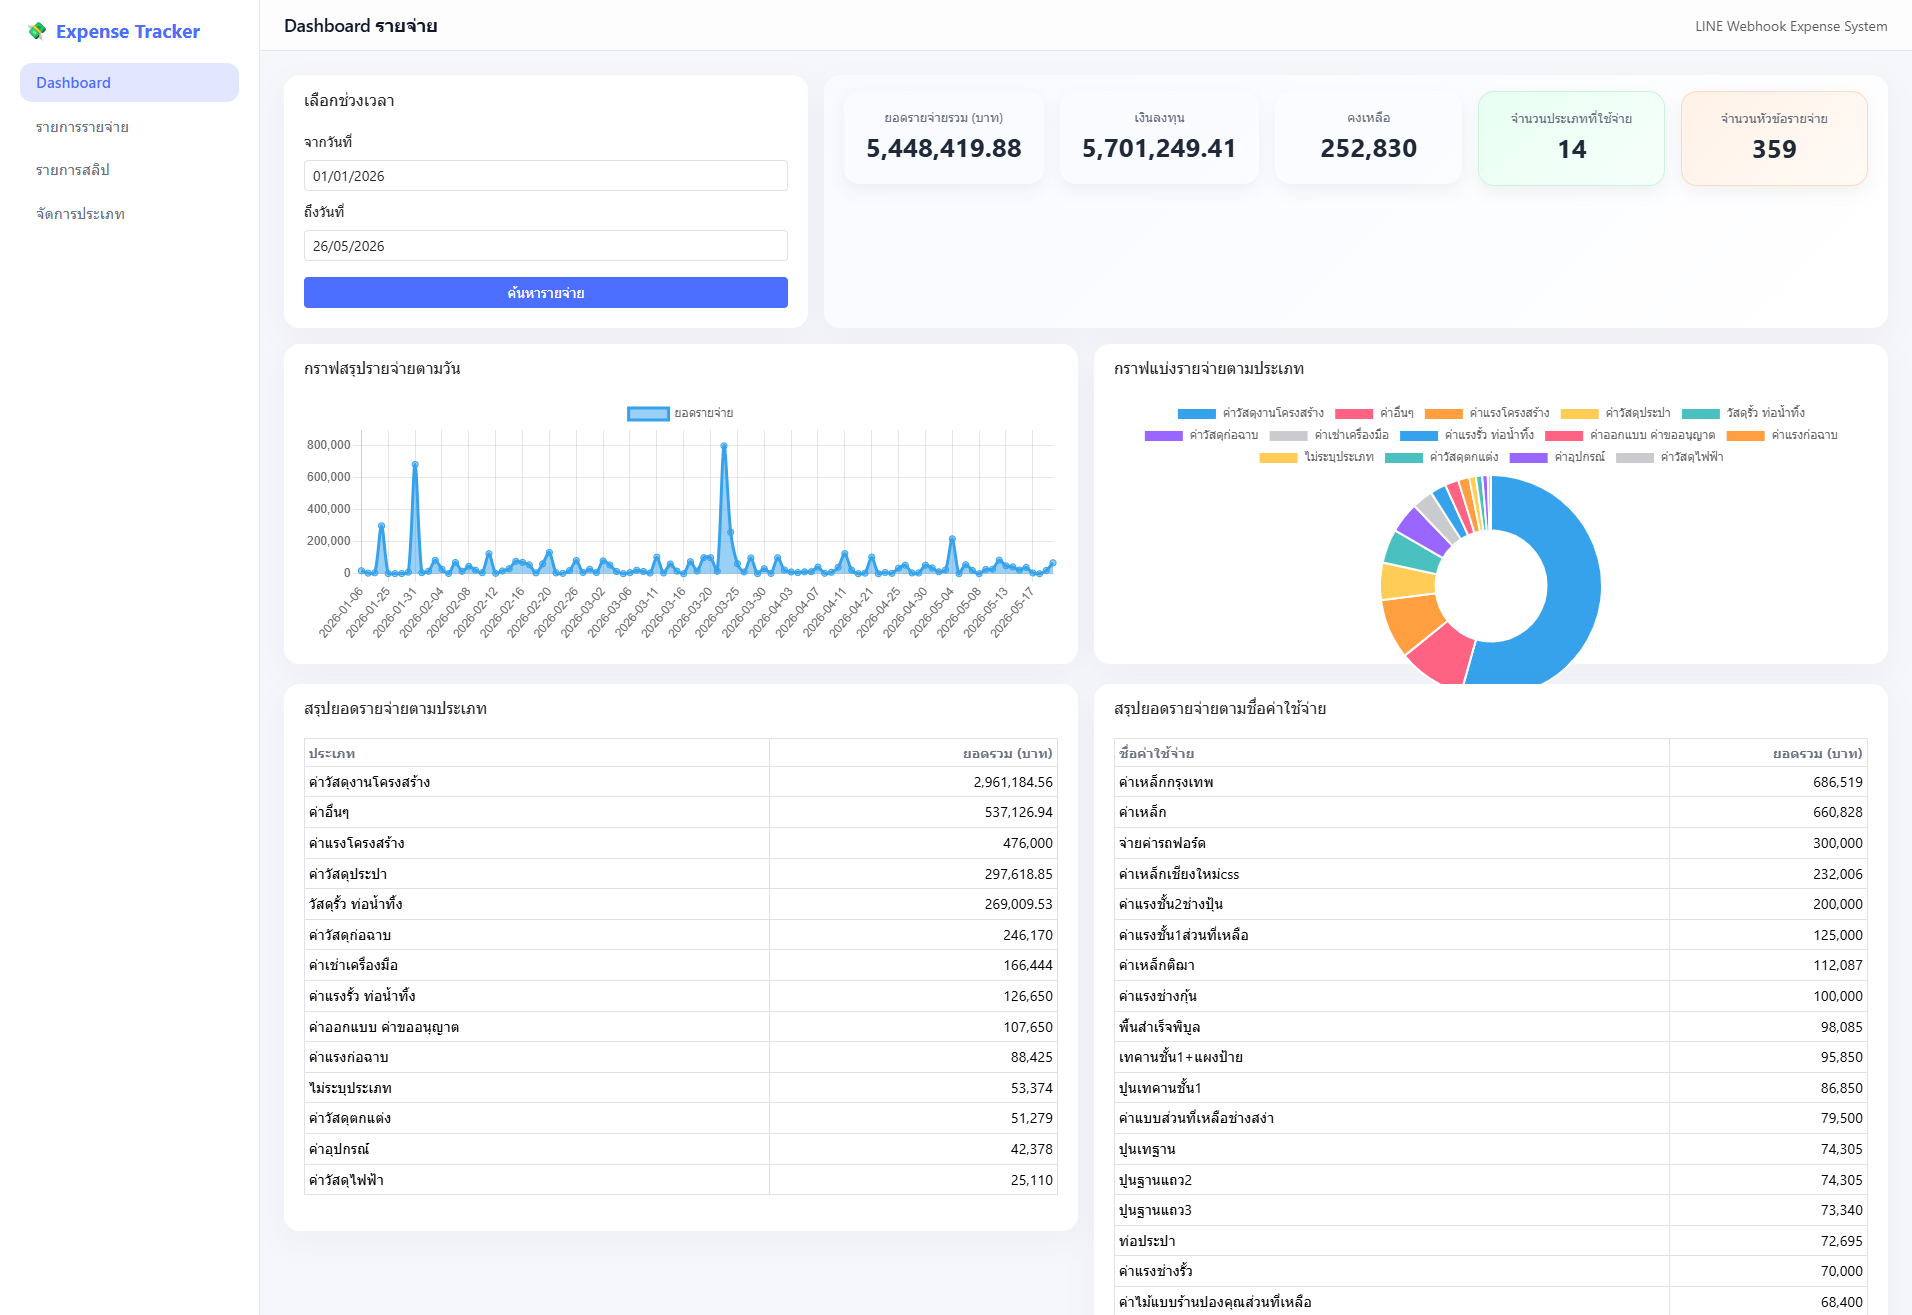
Task: Click the 2,961,184.56 amount cell
Action: point(913,782)
